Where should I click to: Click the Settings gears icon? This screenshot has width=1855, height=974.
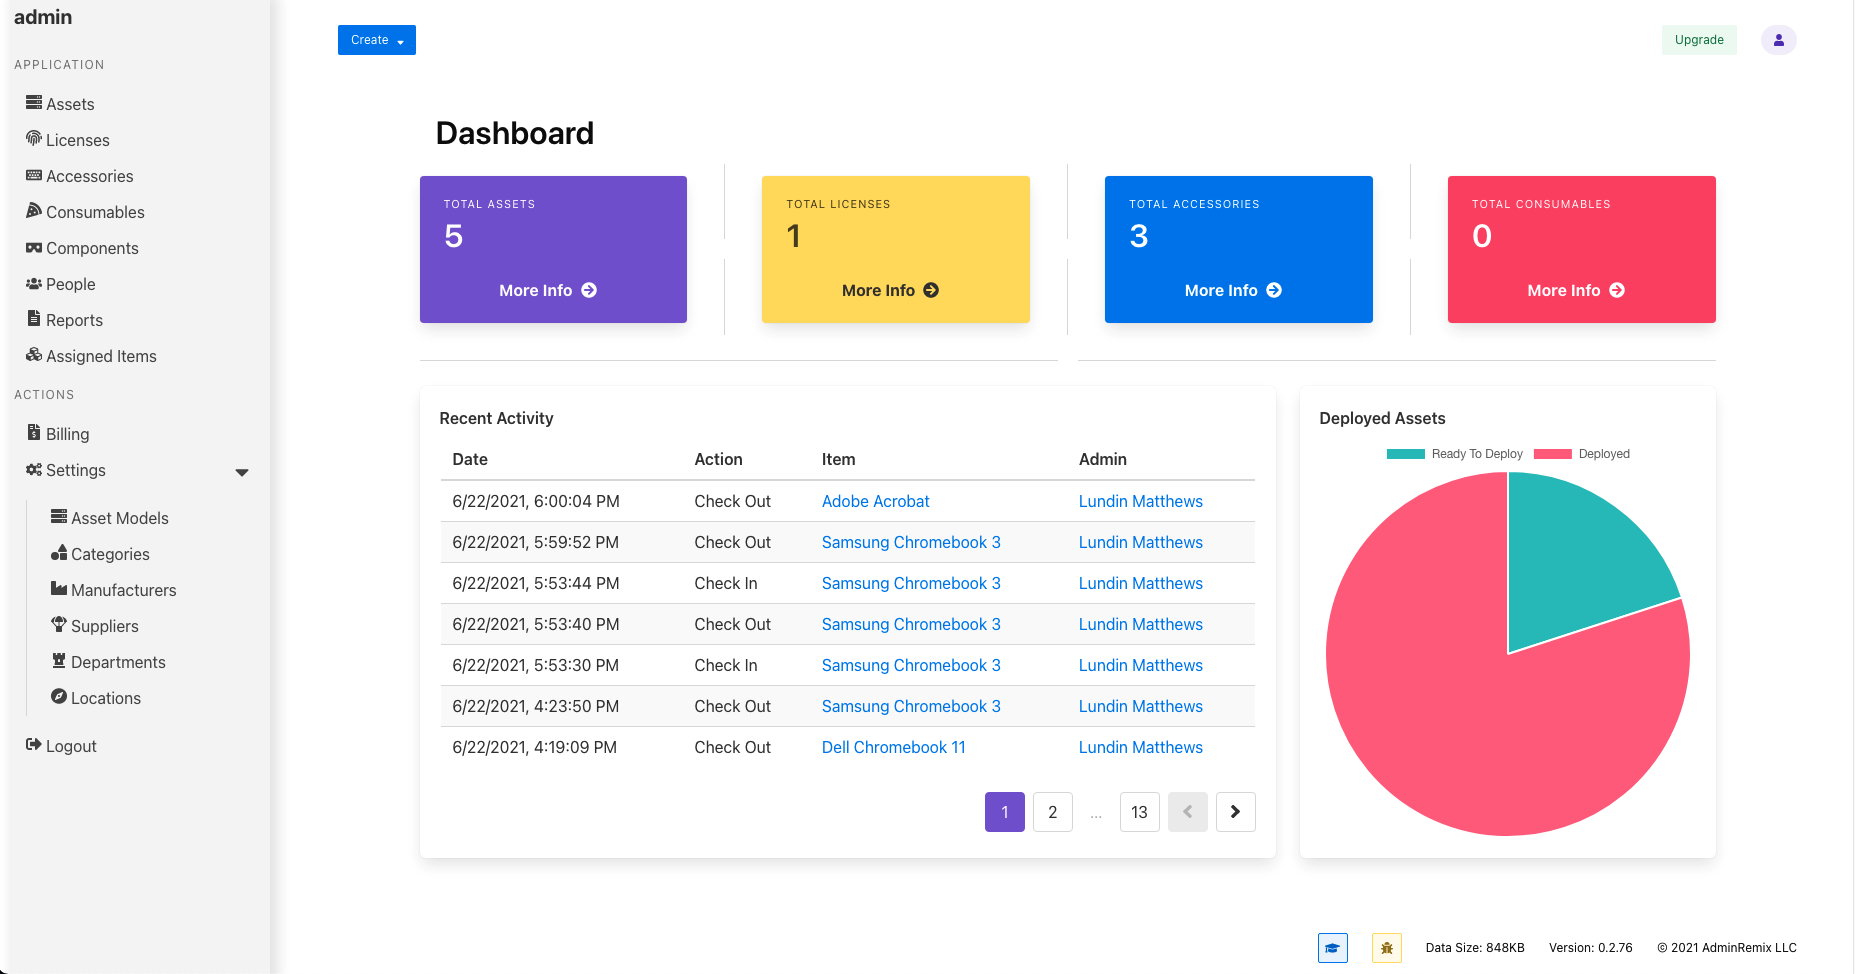click(34, 469)
